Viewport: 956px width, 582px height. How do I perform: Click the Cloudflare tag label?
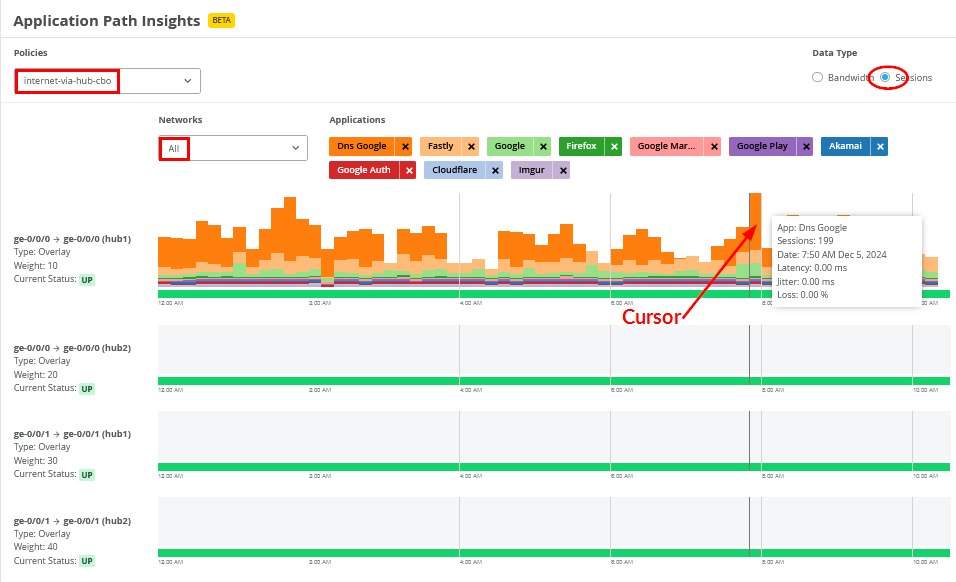[455, 171]
